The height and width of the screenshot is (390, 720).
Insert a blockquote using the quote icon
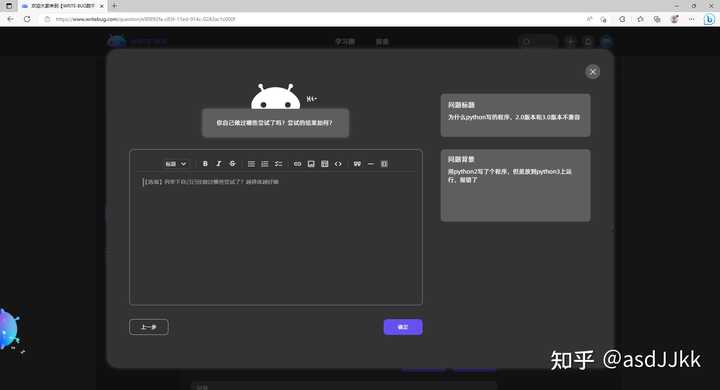tap(357, 164)
